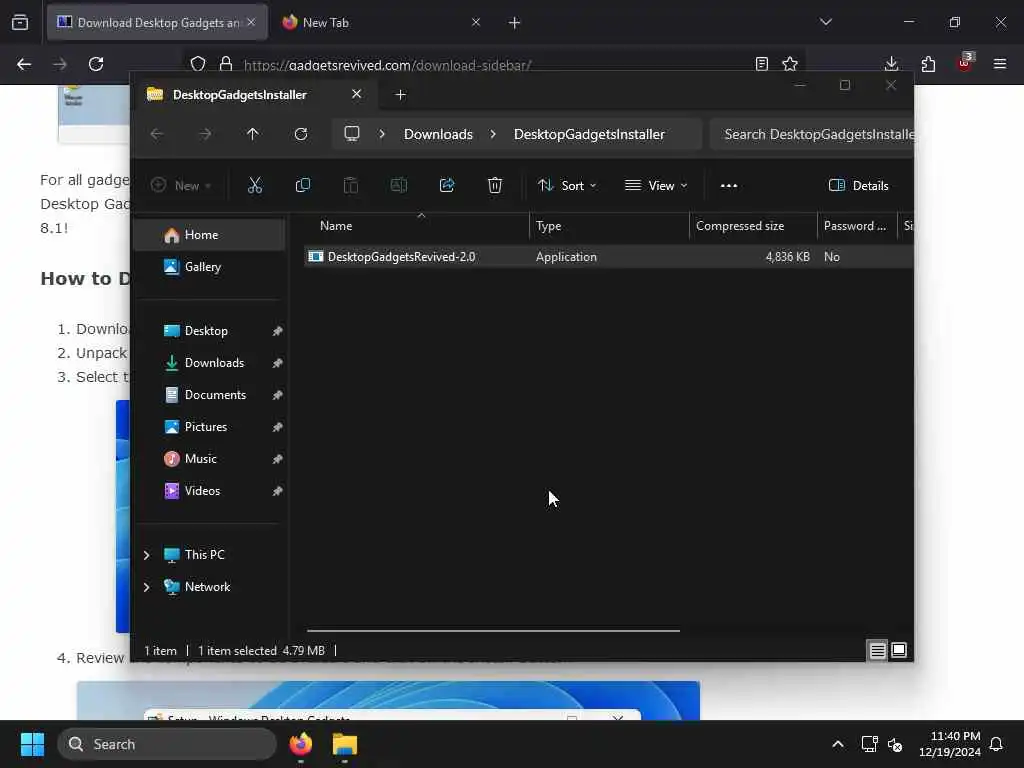Click the Delete trash icon in Explorer
Screen dimensions: 1024x768
coord(495,185)
